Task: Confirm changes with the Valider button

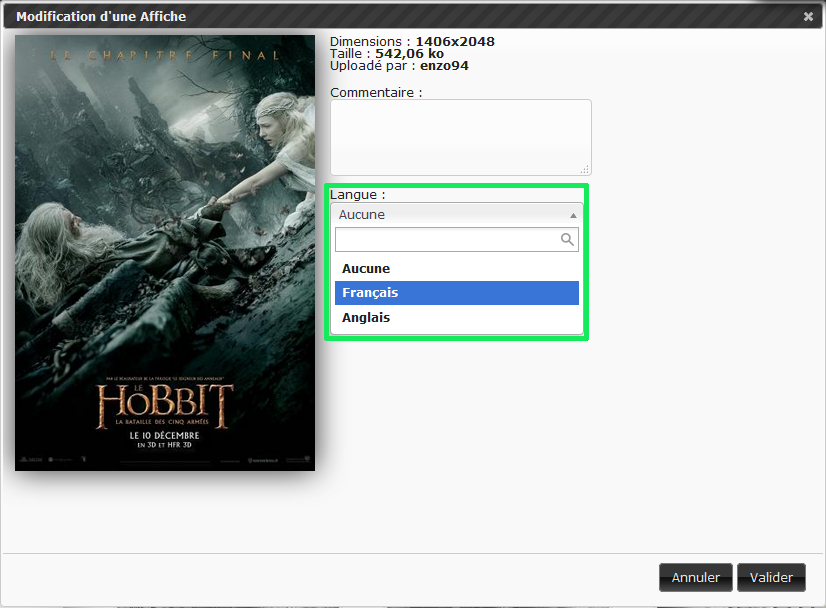Action: point(771,577)
